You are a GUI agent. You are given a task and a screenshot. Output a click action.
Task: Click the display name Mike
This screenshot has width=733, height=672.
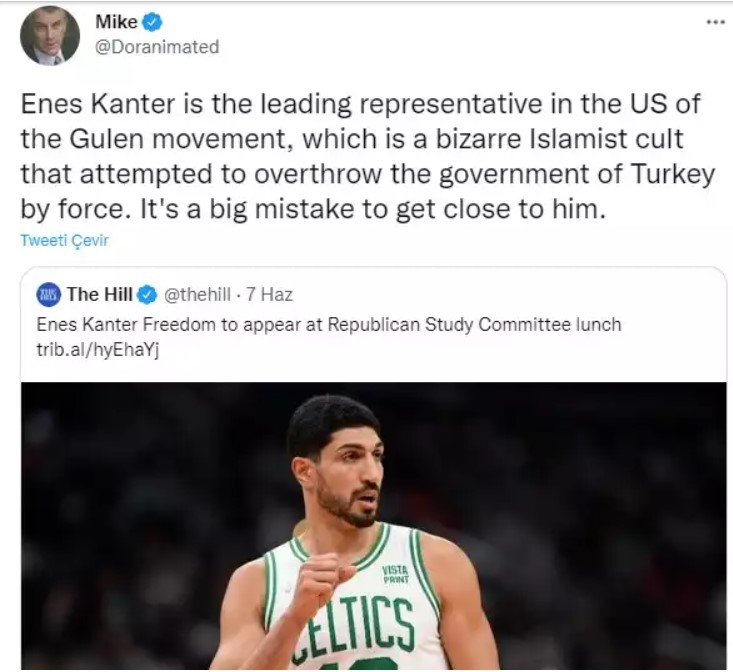tap(116, 22)
